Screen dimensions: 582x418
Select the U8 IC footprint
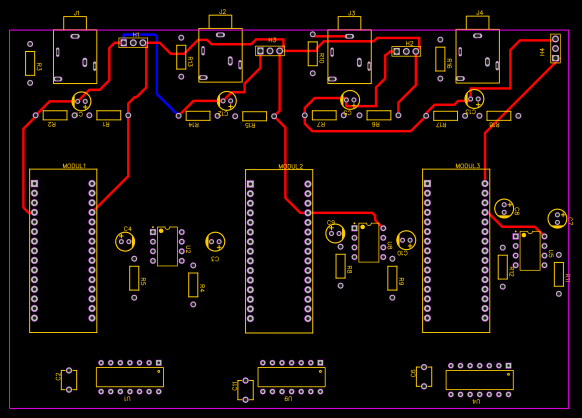coord(369,242)
